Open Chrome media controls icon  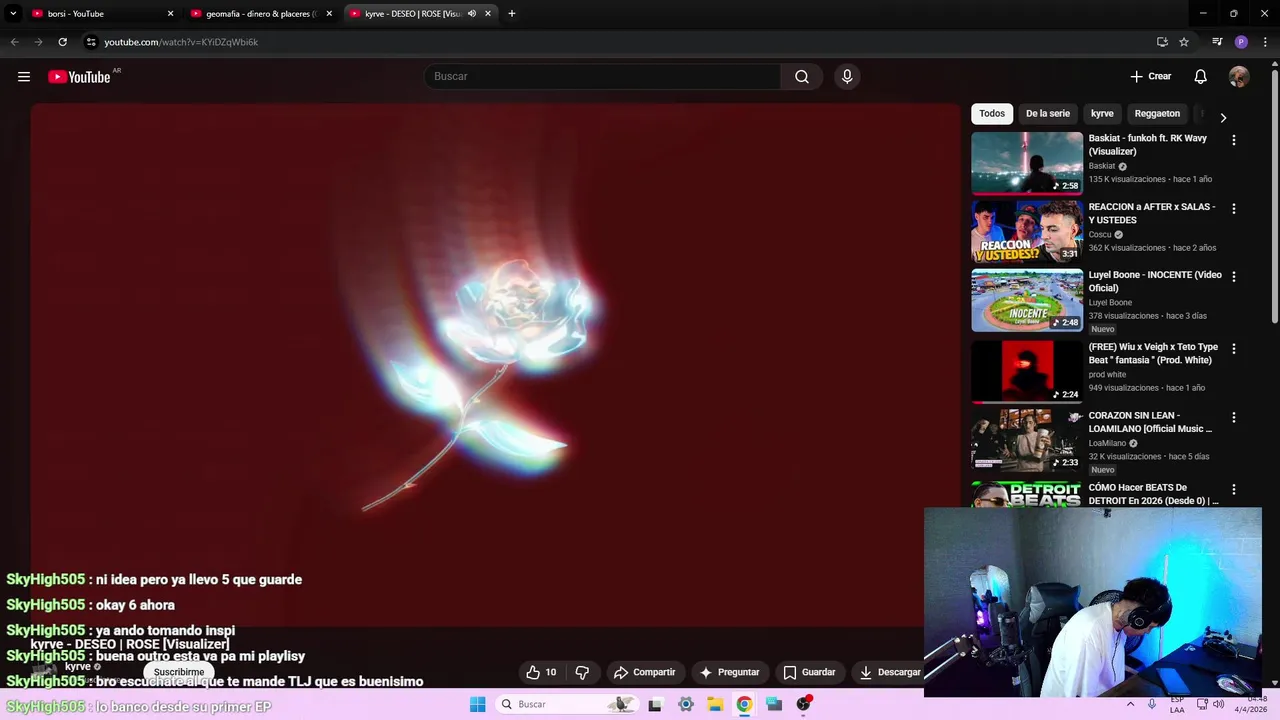pos(1217,42)
